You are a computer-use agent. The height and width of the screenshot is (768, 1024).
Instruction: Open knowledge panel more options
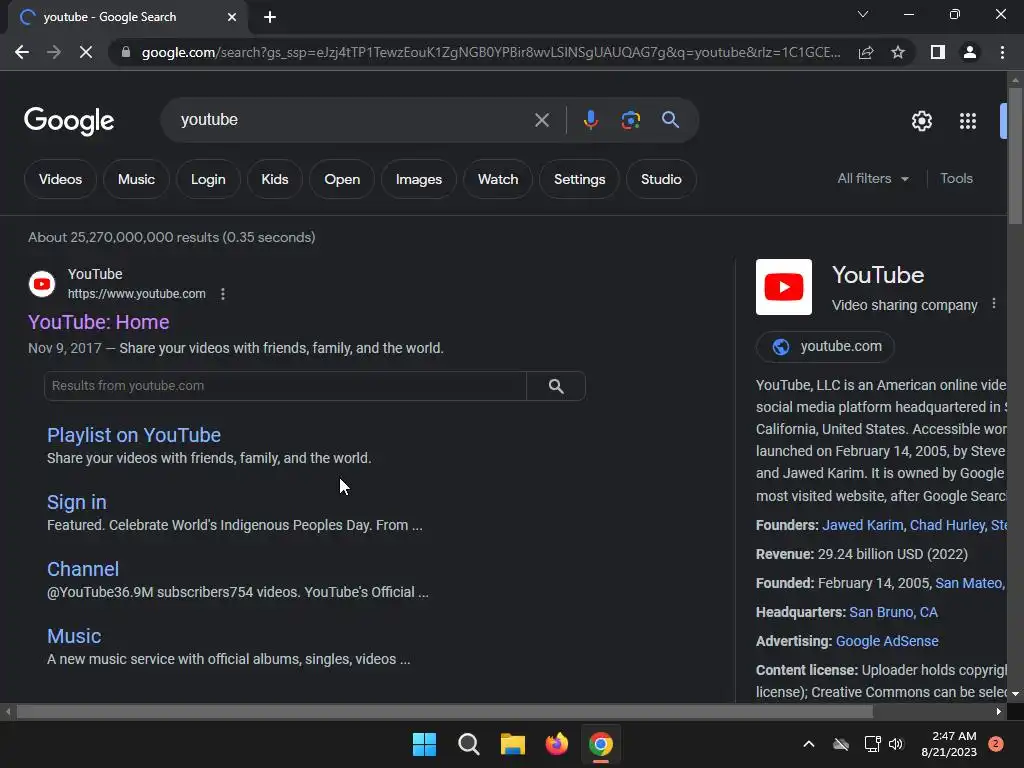point(993,304)
